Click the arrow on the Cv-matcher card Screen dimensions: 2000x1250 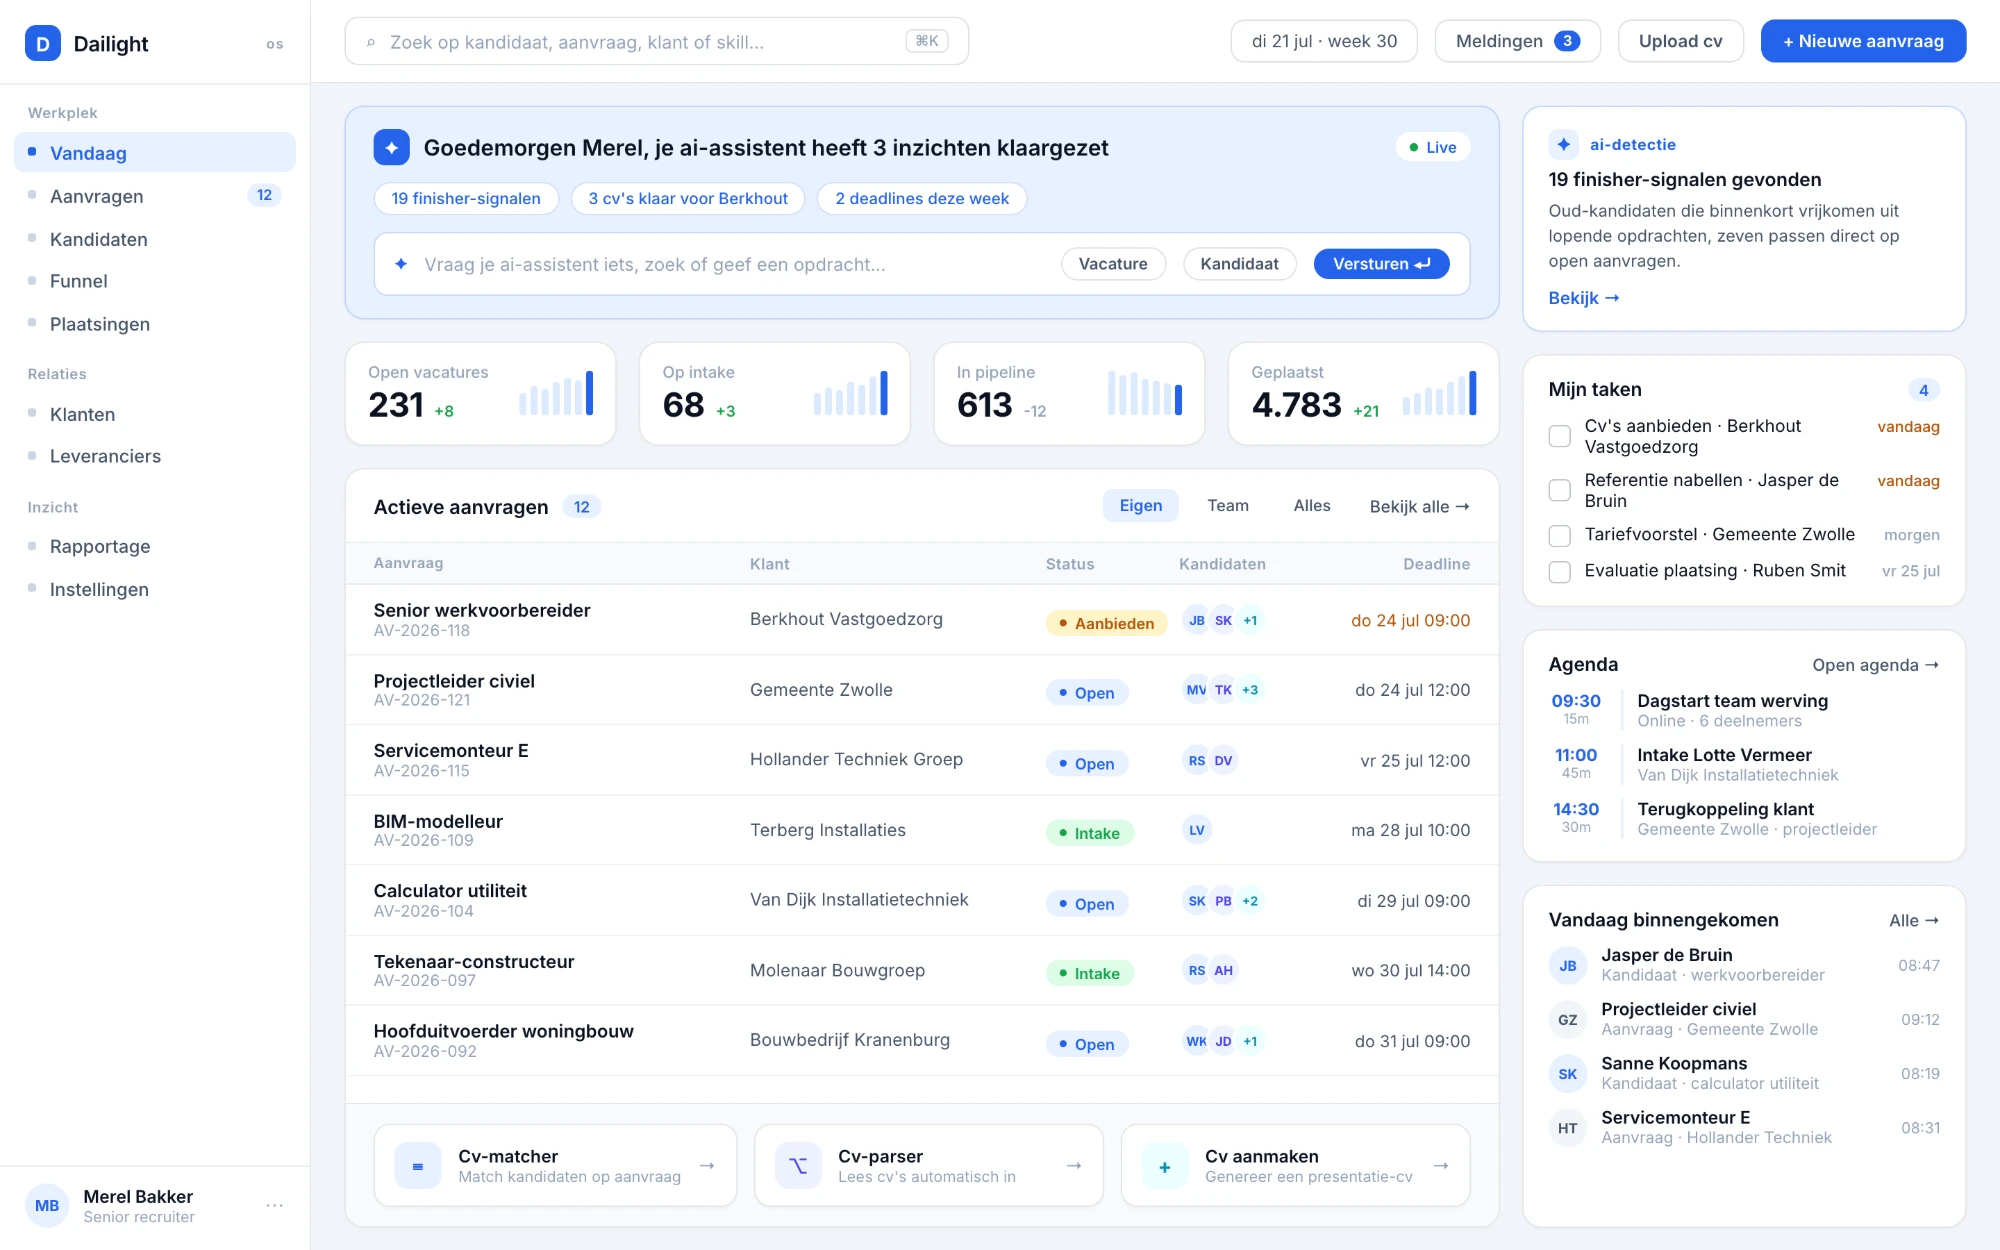click(707, 1165)
